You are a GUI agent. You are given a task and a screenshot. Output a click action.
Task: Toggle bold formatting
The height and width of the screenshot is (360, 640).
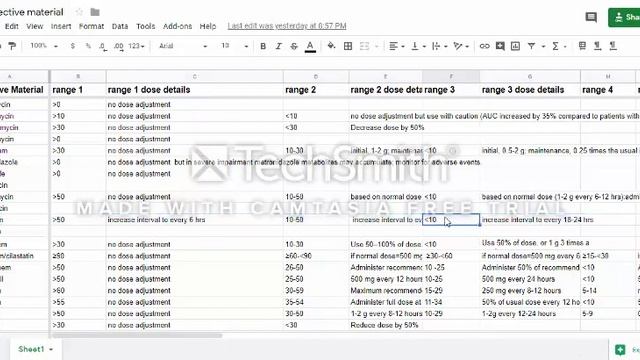(x=263, y=46)
